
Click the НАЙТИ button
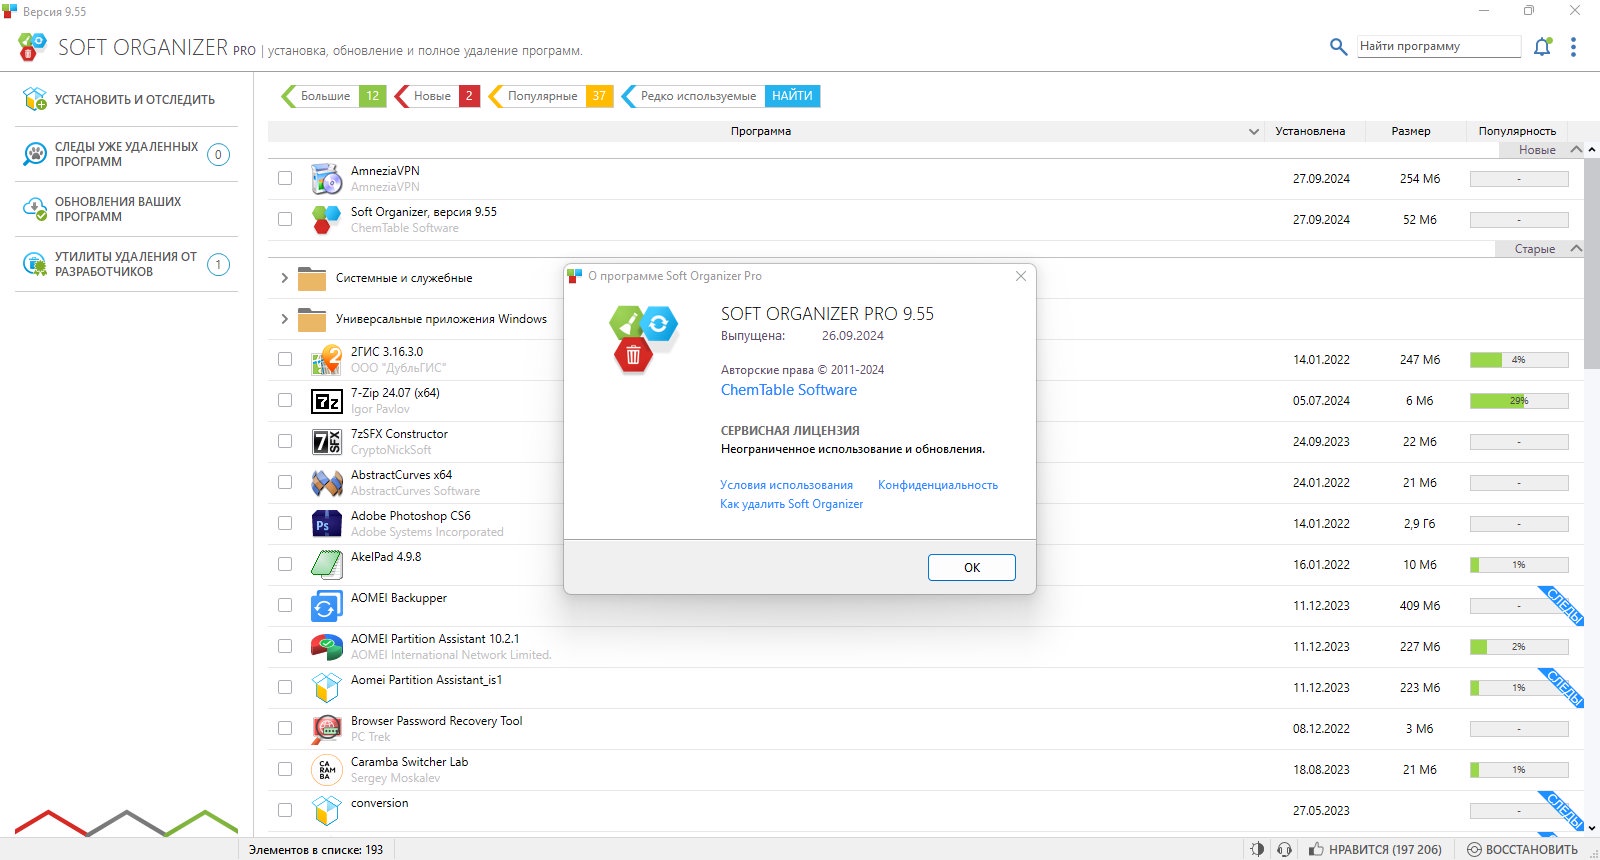pyautogui.click(x=792, y=96)
